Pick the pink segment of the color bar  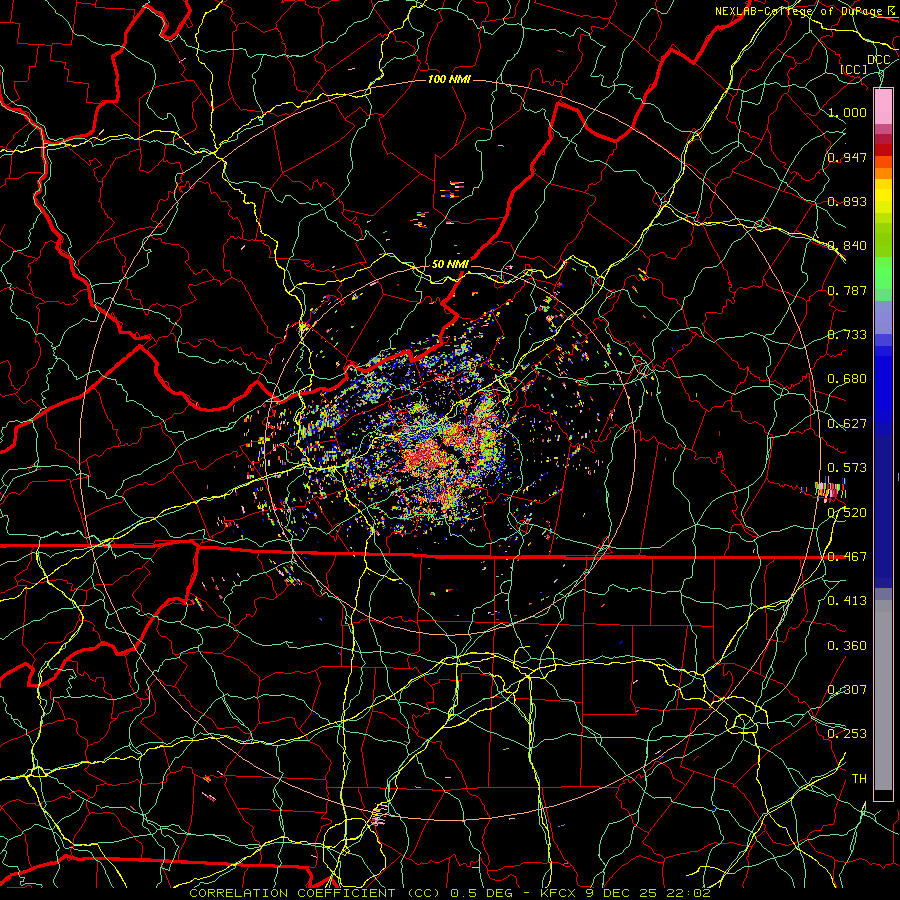pyautogui.click(x=883, y=106)
